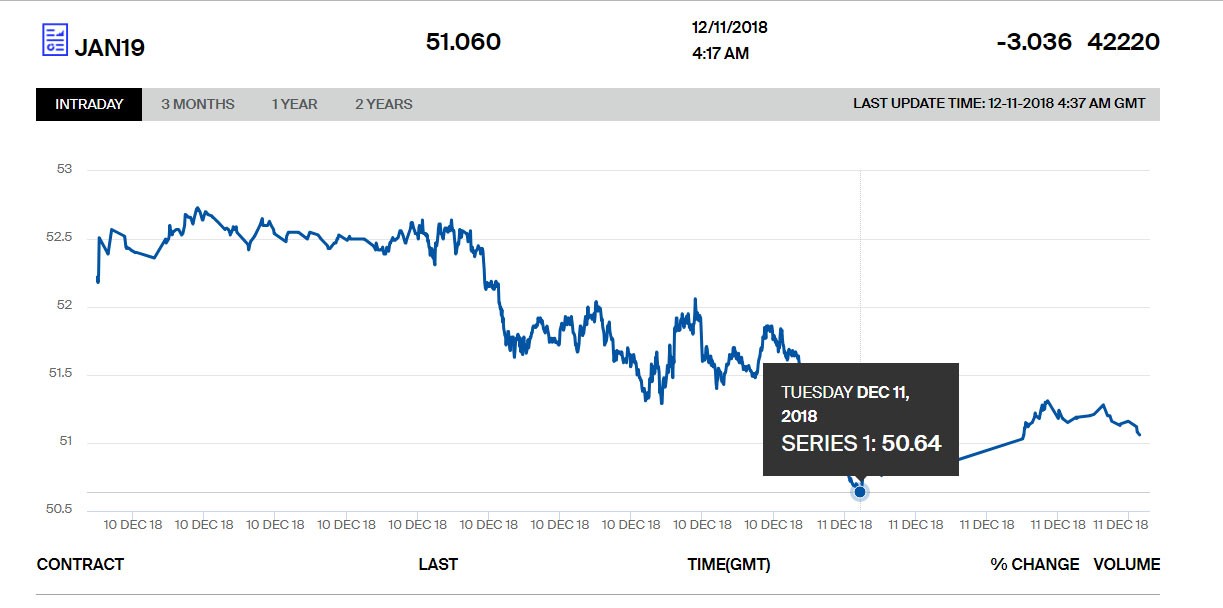Click the volume figure 42220
Image resolution: width=1223 pixels, height=608 pixels.
click(1124, 42)
